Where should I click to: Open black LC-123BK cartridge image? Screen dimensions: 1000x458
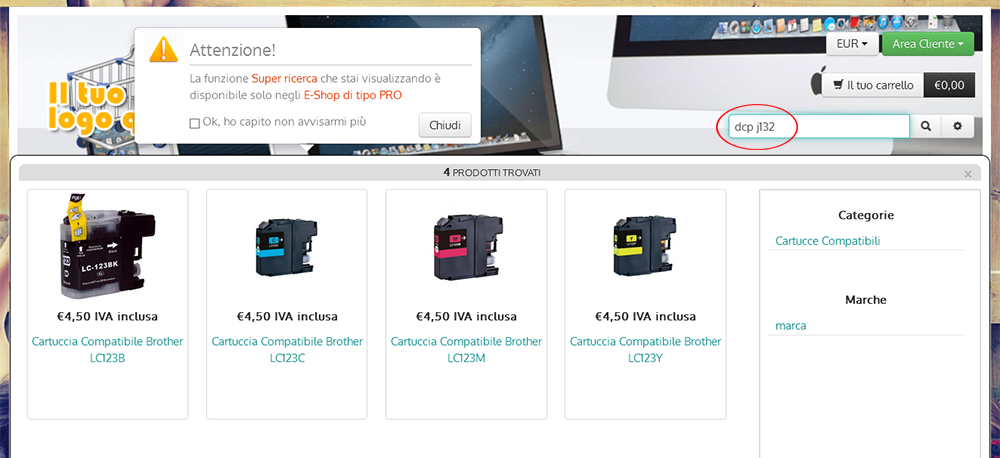click(107, 246)
